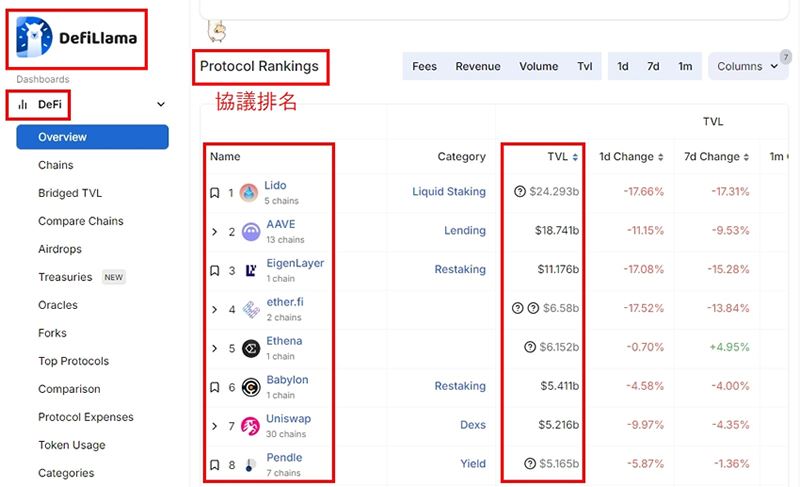The image size is (800, 487).
Task: Open the Lending category link
Action: pos(465,230)
